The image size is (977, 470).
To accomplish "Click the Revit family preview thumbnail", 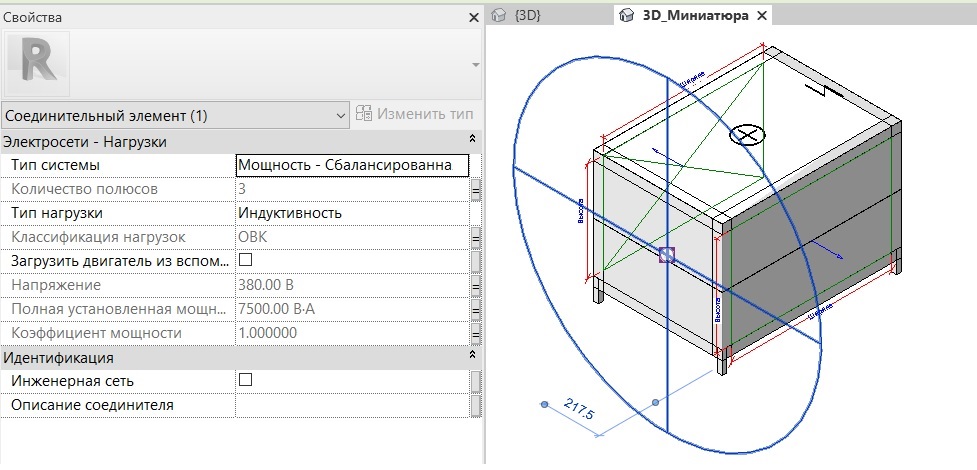I will point(37,63).
